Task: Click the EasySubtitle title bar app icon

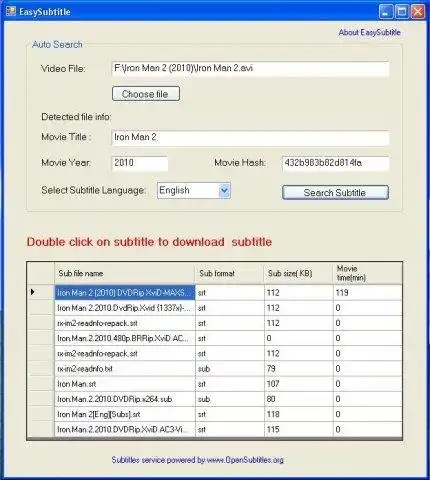Action: coord(11,11)
